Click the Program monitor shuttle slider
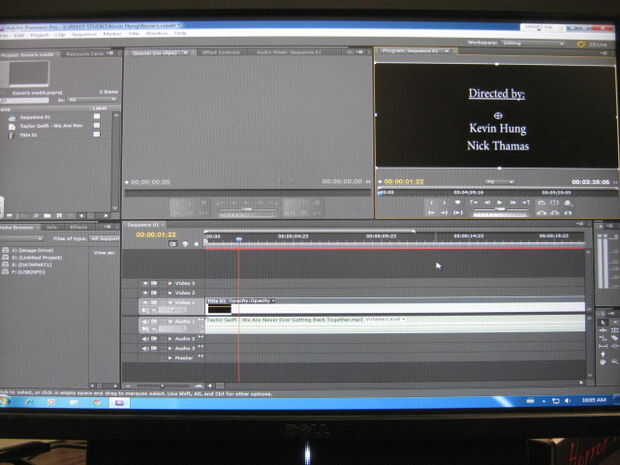This screenshot has width=620, height=465. pos(500,209)
